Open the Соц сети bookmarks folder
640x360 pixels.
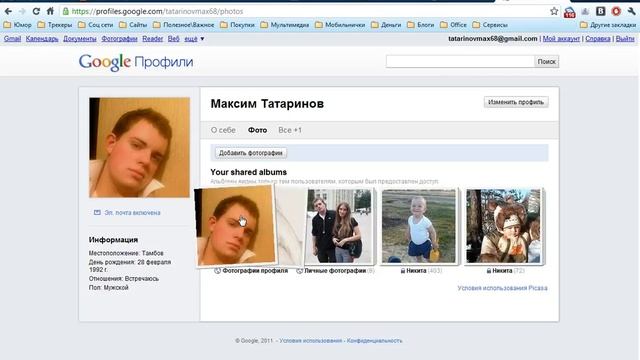coord(96,25)
